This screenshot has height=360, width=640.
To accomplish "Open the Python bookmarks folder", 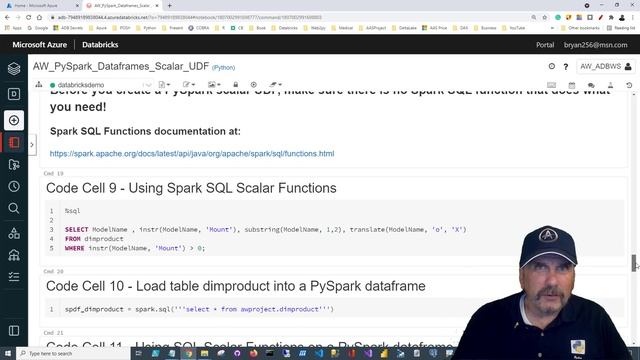I will coord(146,28).
